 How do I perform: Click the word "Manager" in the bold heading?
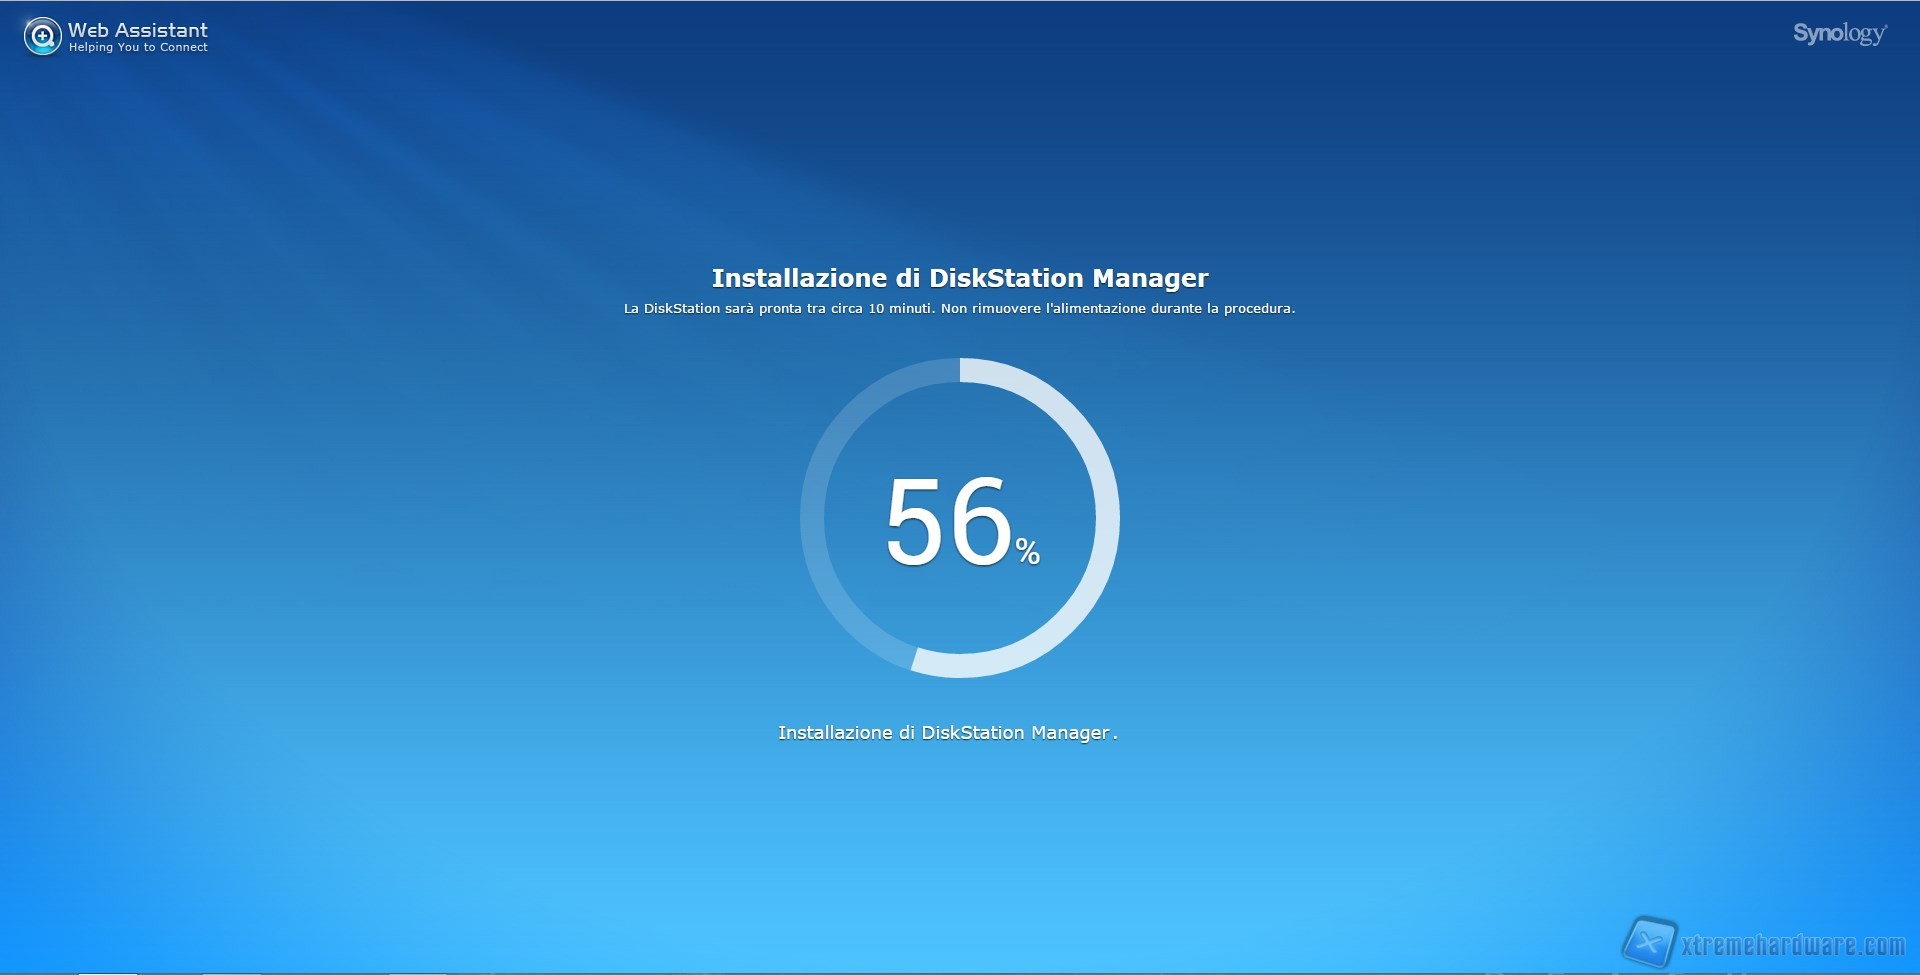(x=1150, y=278)
